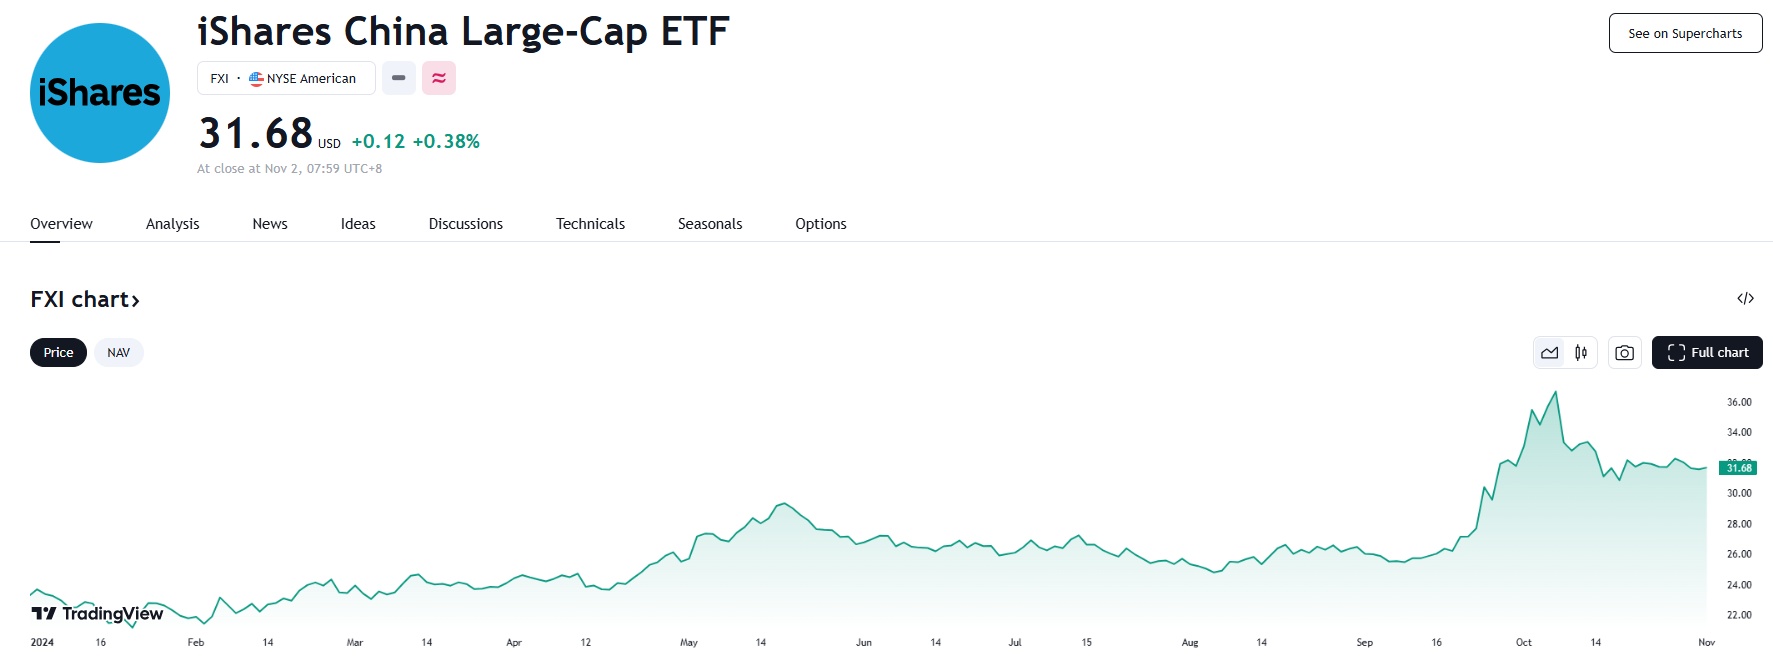
Task: Click the TradingView logo on chart
Action: click(x=97, y=613)
